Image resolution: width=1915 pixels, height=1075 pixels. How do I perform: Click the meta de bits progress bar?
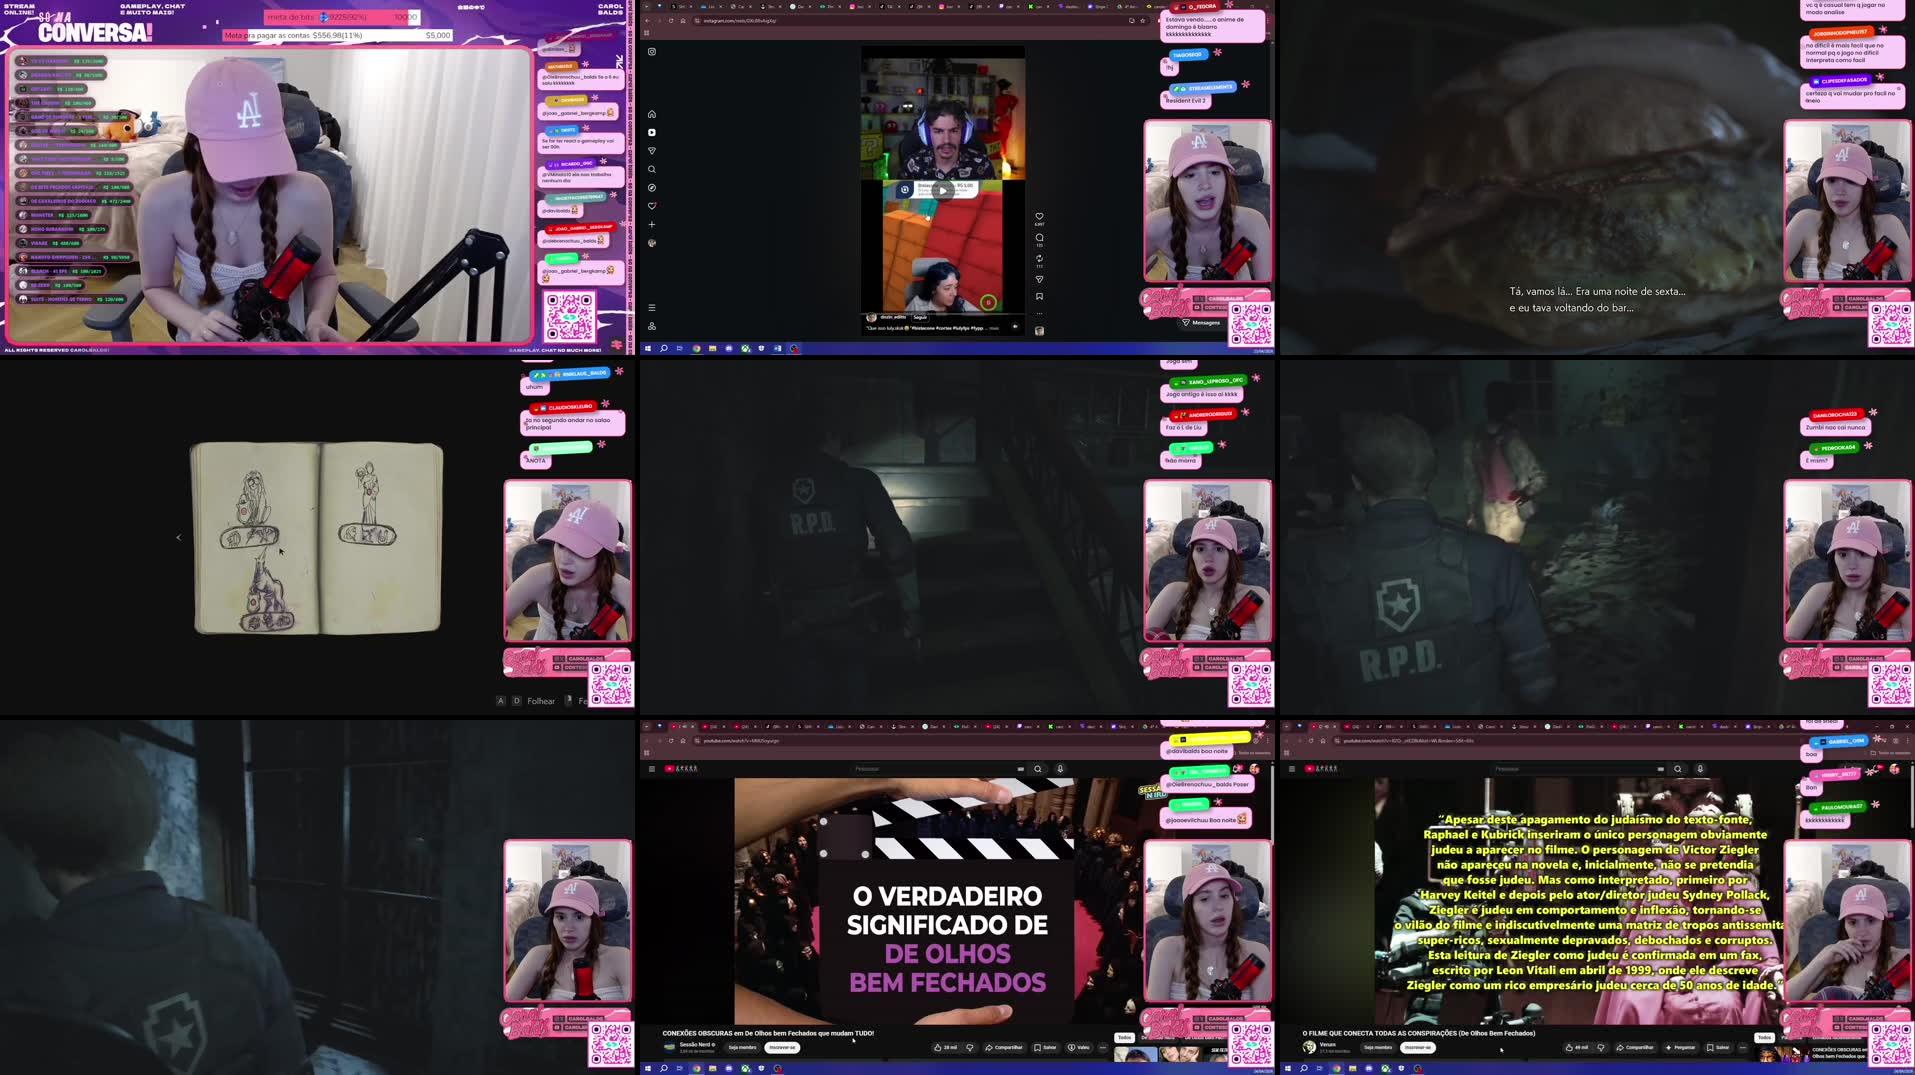coord(342,17)
